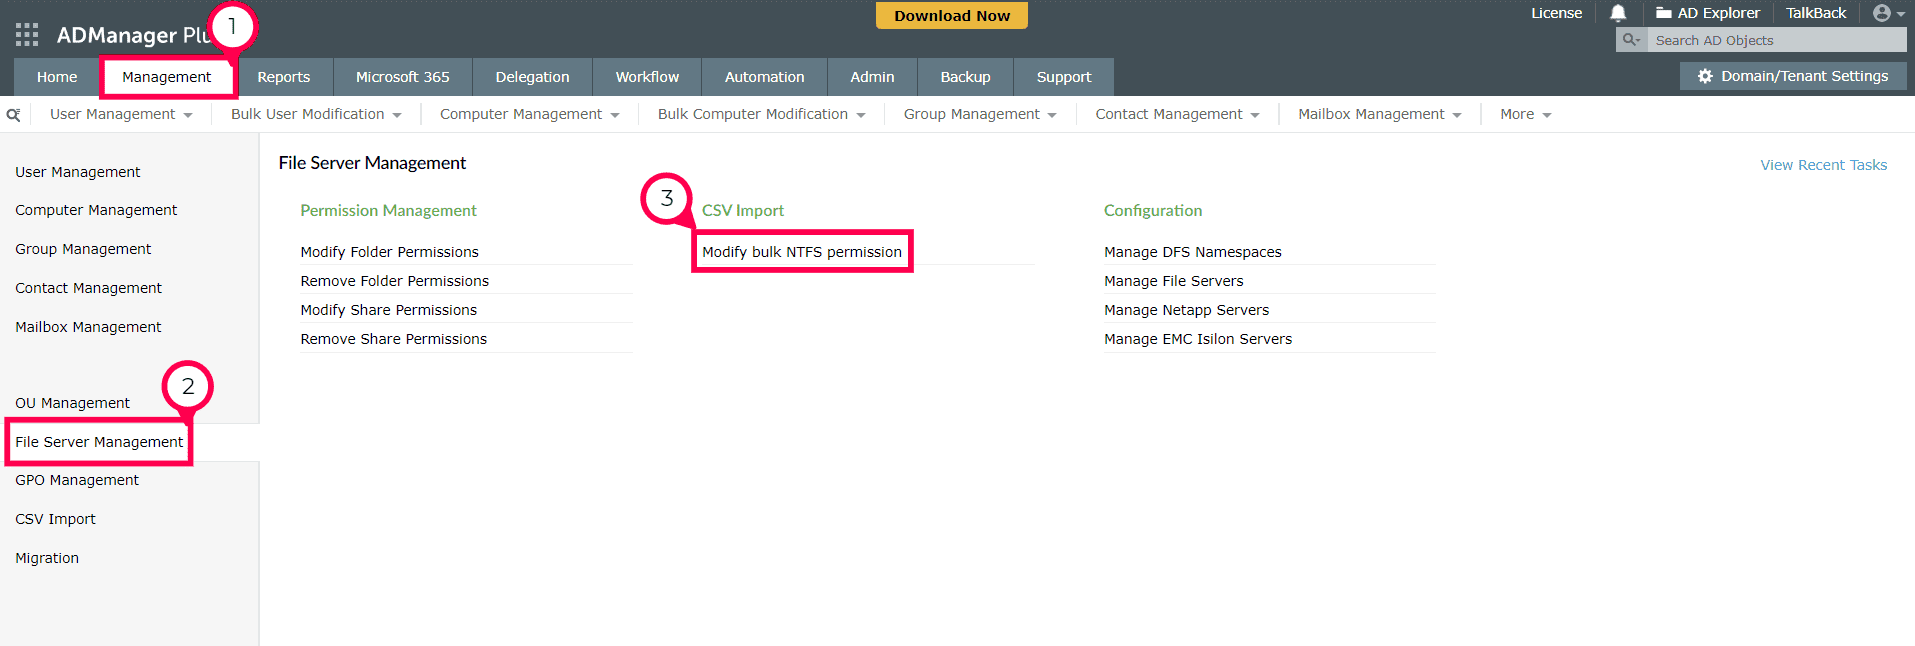Open AD Explorer

(x=1708, y=13)
